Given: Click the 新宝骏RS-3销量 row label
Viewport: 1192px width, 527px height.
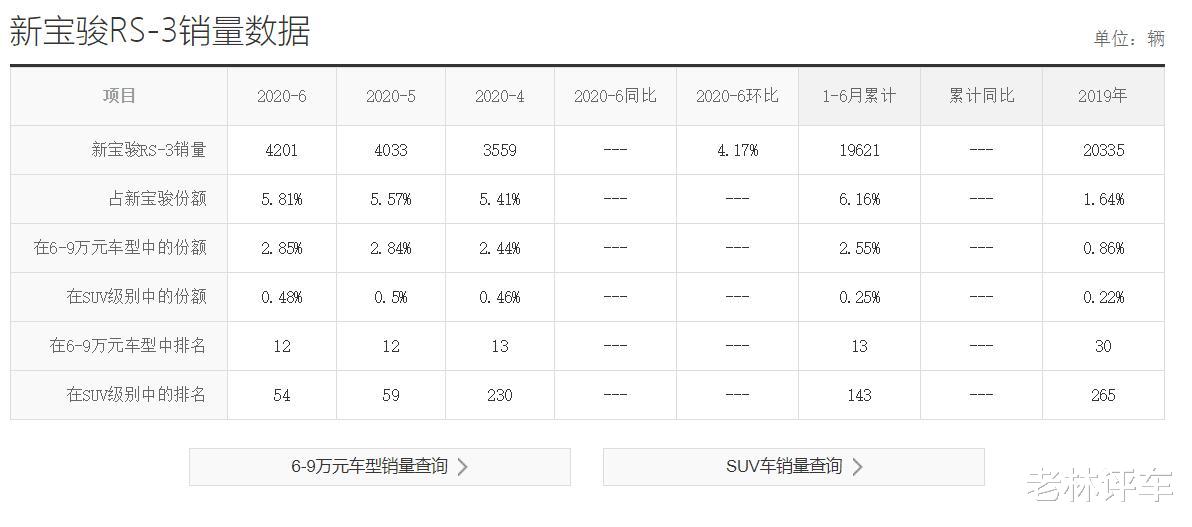Looking at the screenshot, I should [x=148, y=150].
